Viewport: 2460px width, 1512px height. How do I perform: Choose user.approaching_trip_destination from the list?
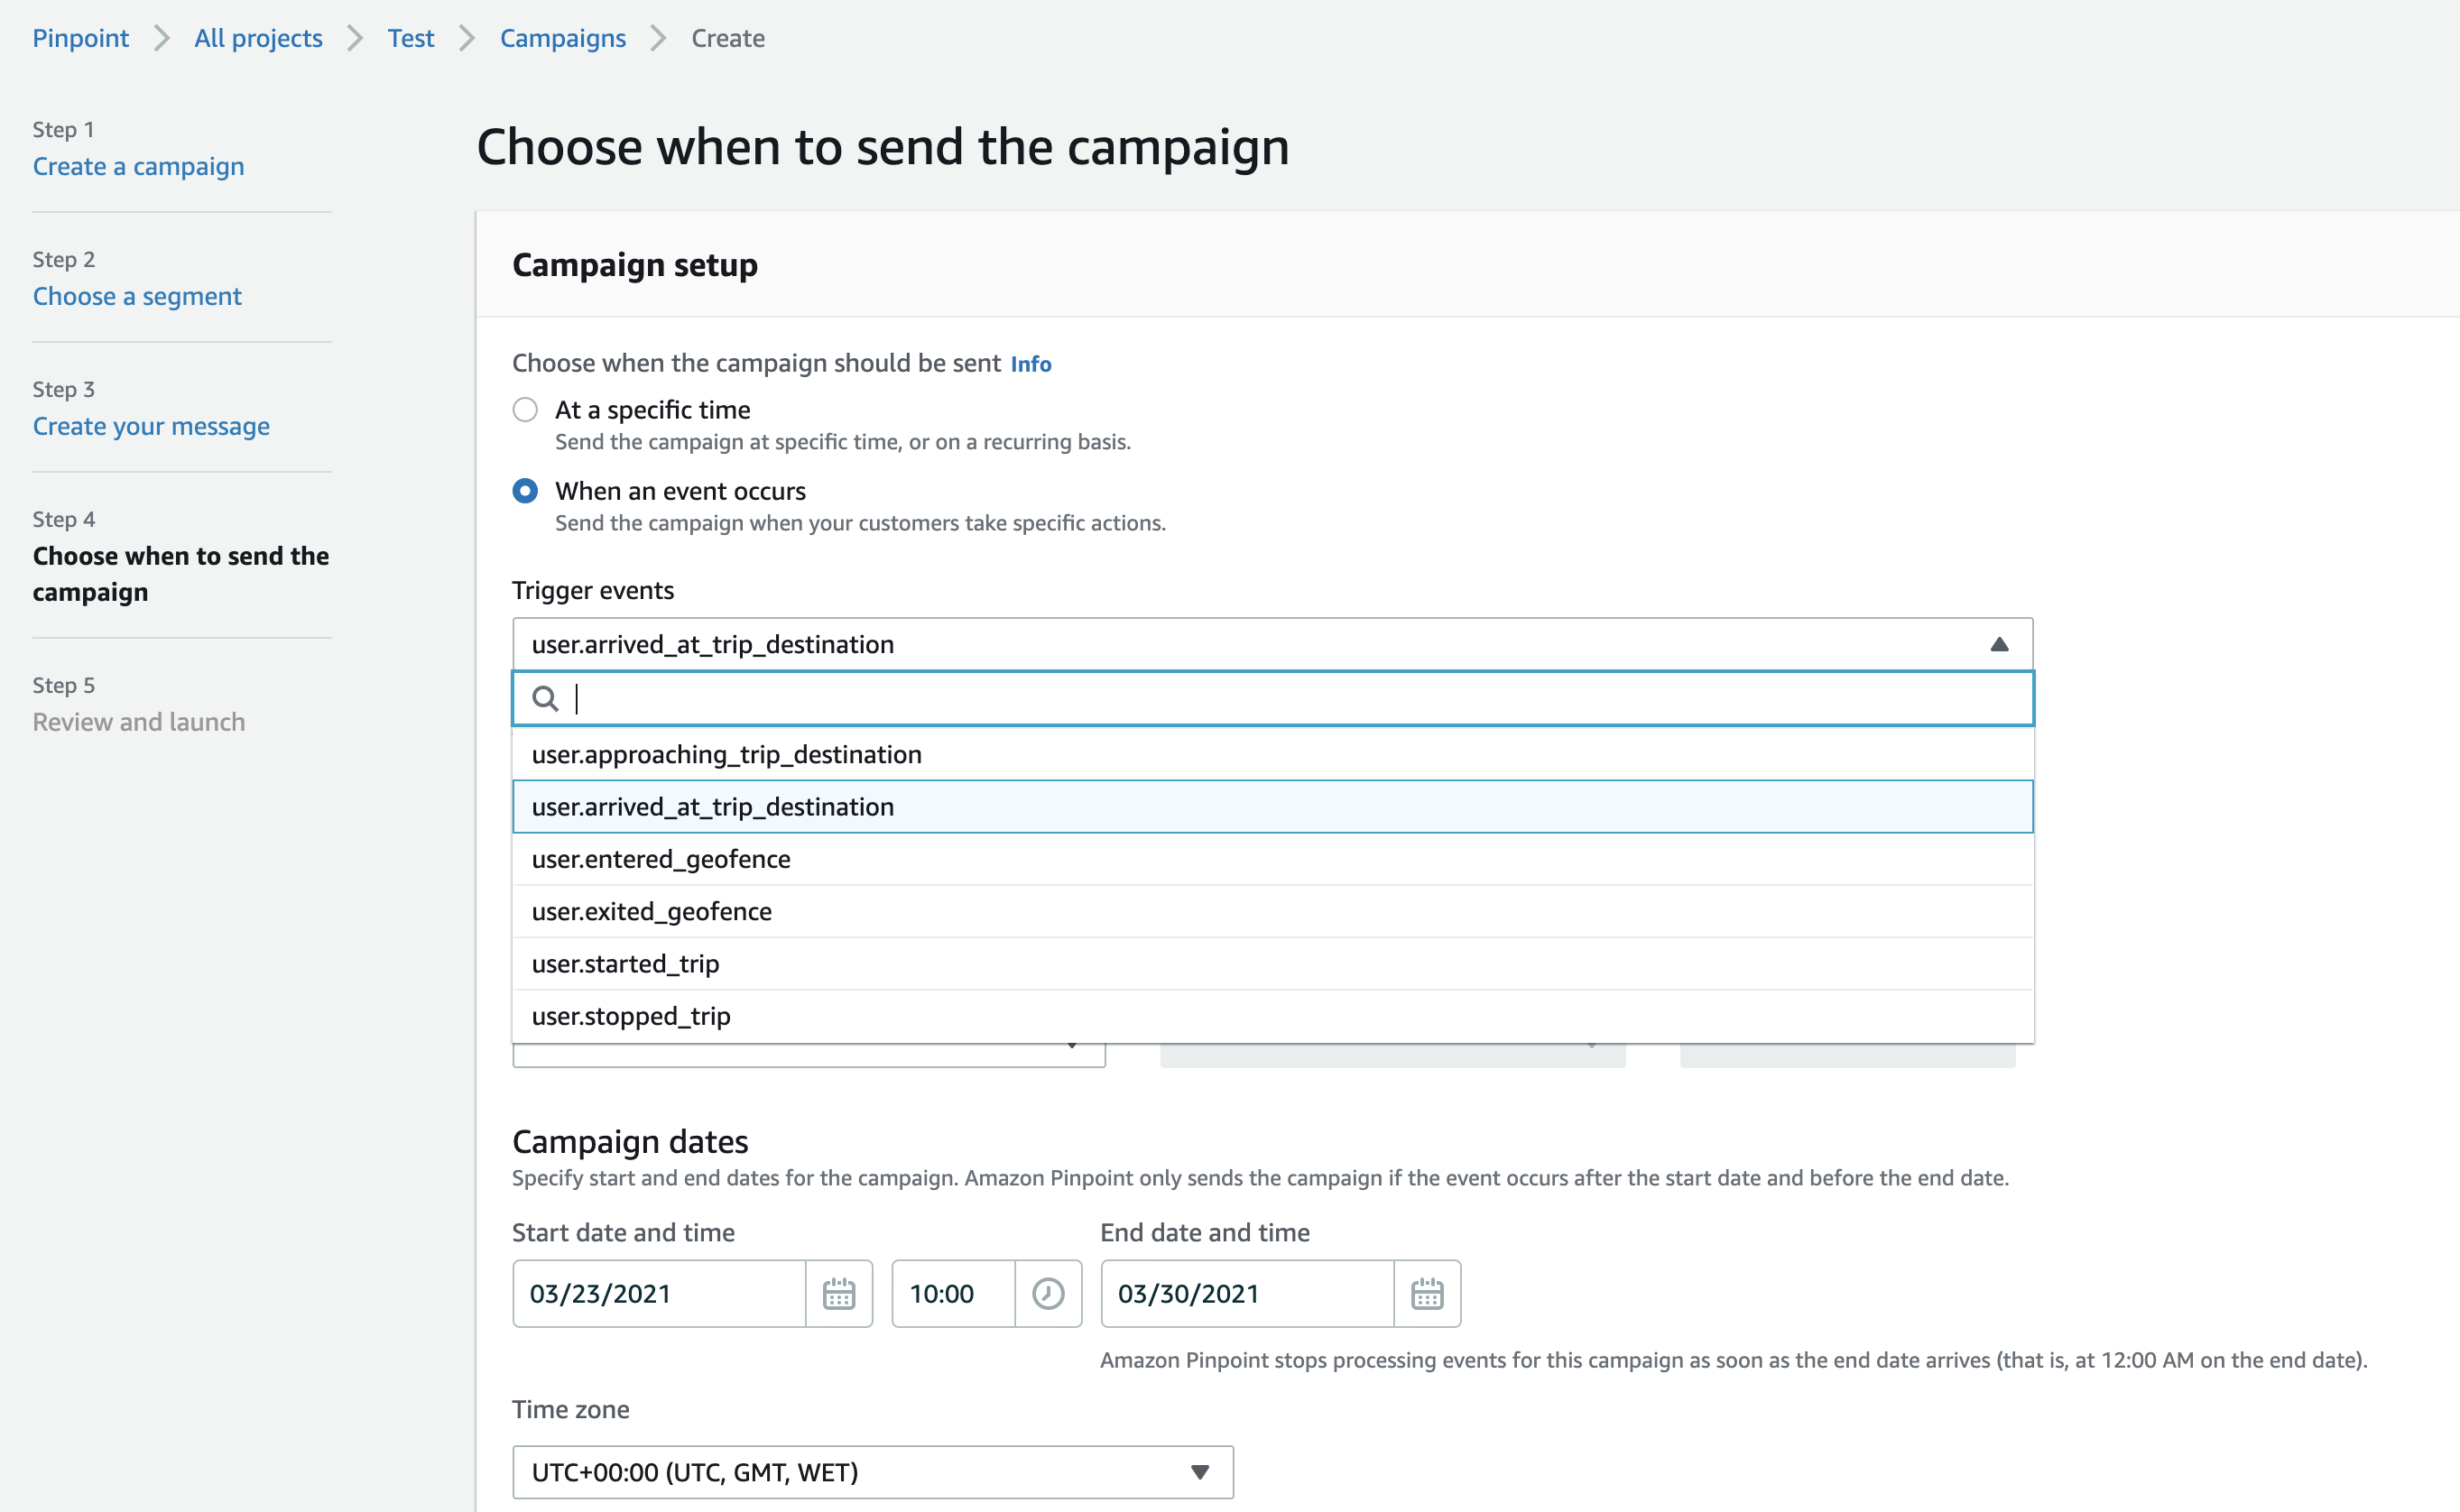pos(727,755)
